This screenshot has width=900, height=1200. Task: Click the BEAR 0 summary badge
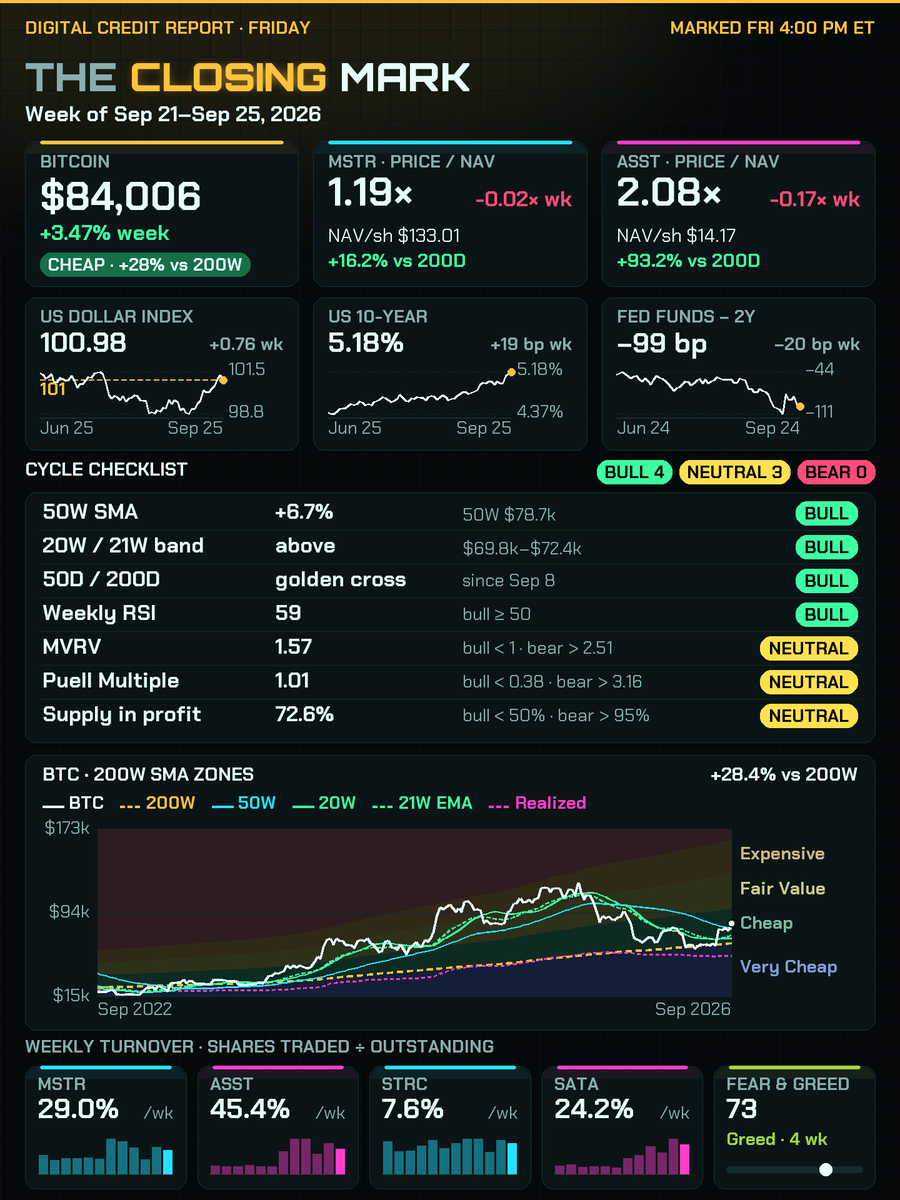click(836, 472)
